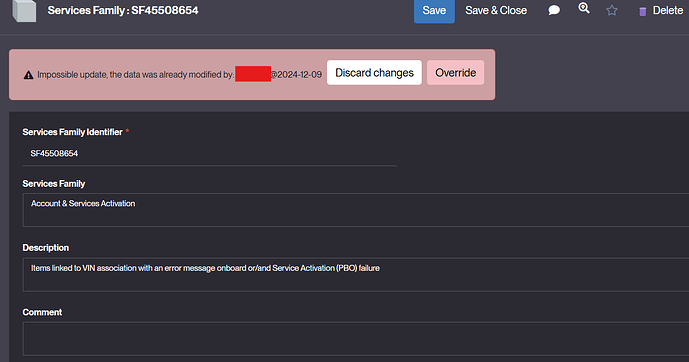Click the empty Comment text area
This screenshot has height=362, width=689.
356,339
